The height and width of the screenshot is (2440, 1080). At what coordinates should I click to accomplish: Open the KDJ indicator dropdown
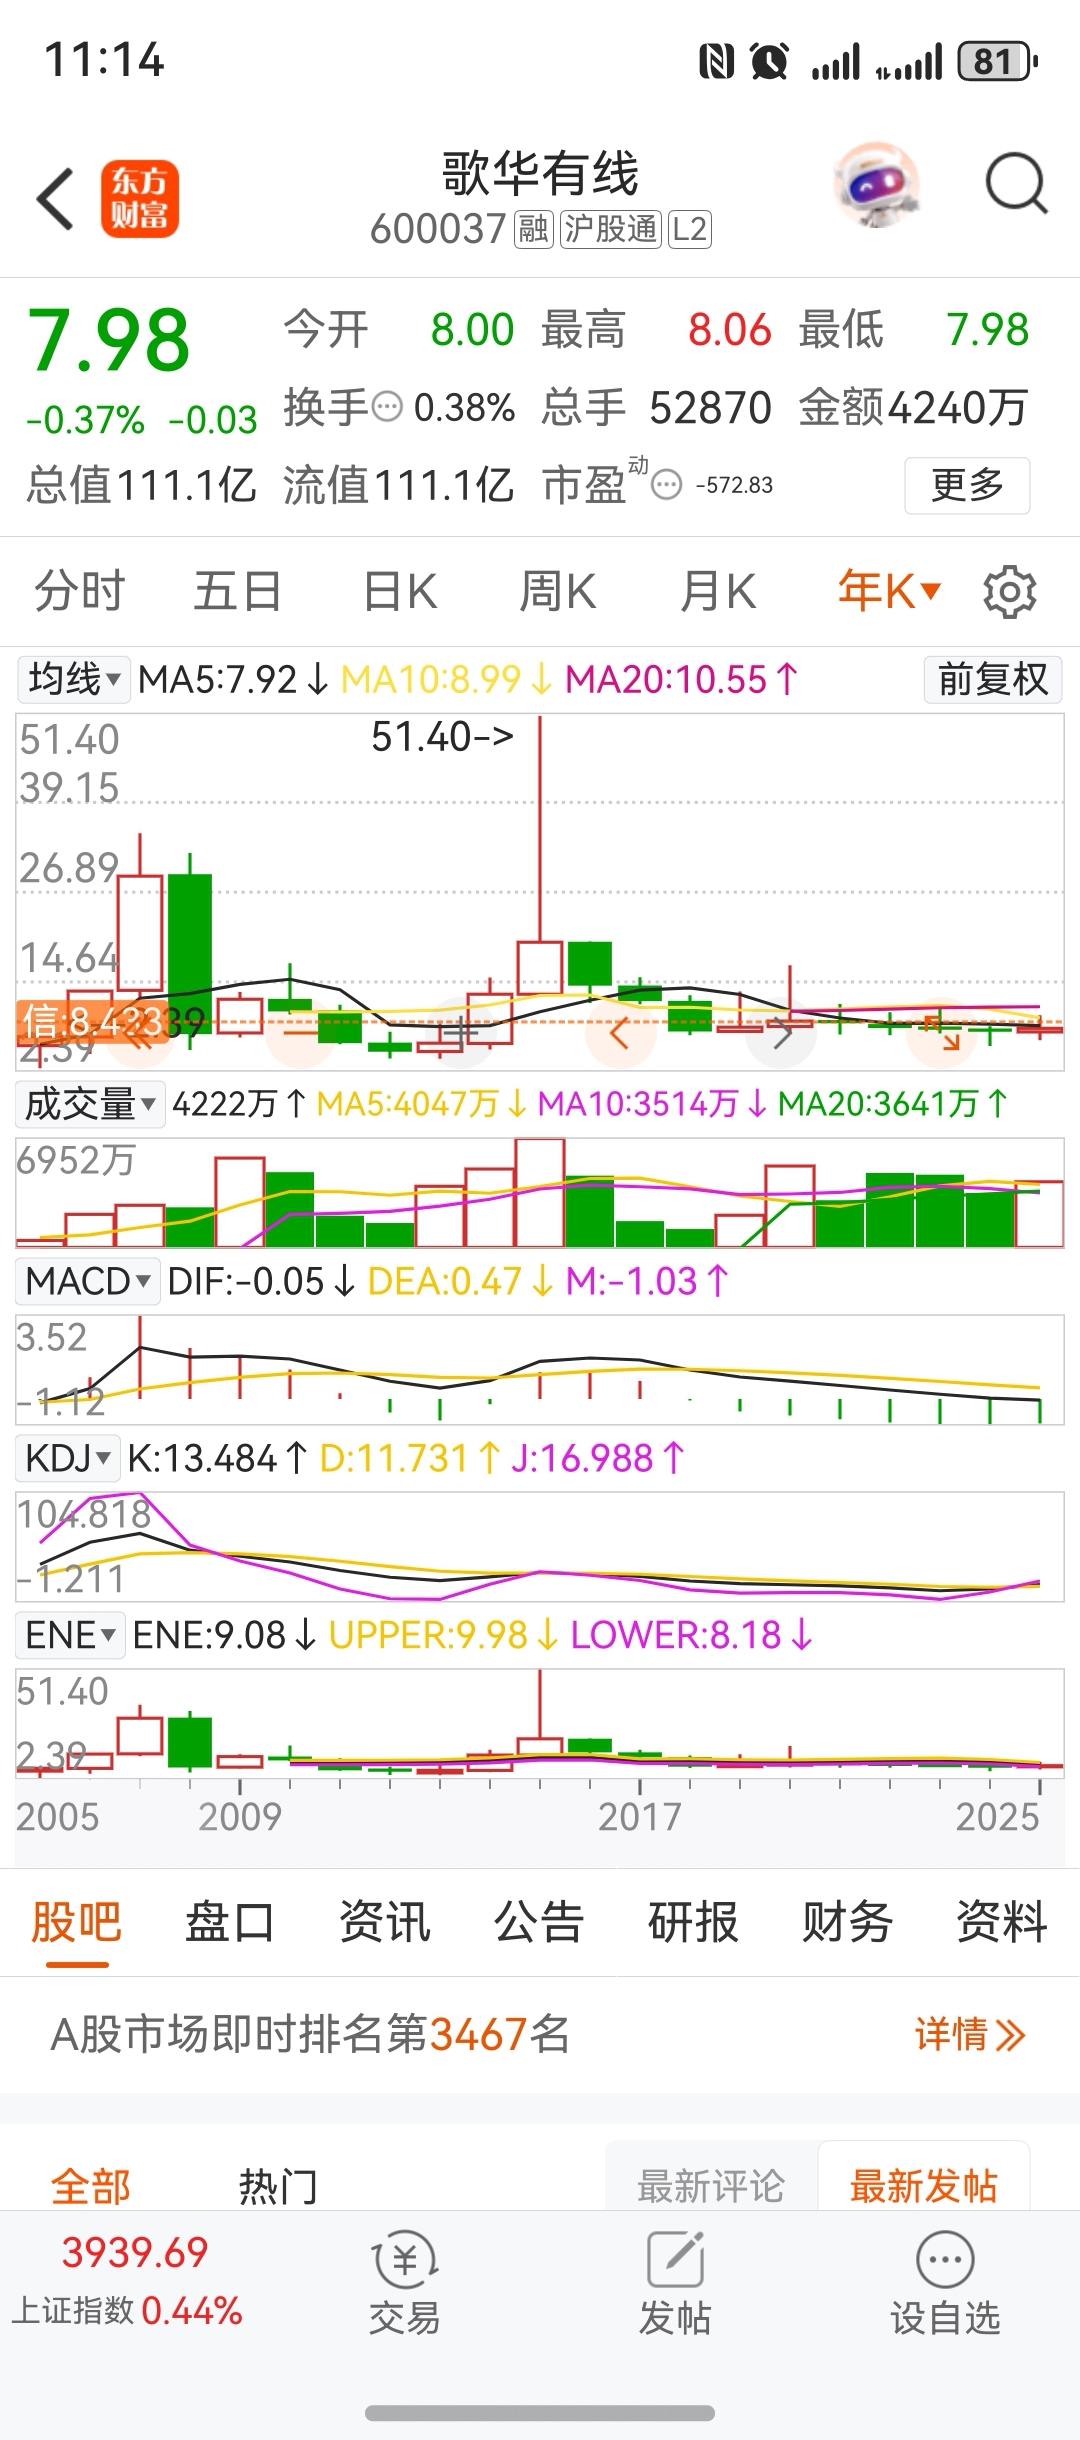click(68, 1458)
